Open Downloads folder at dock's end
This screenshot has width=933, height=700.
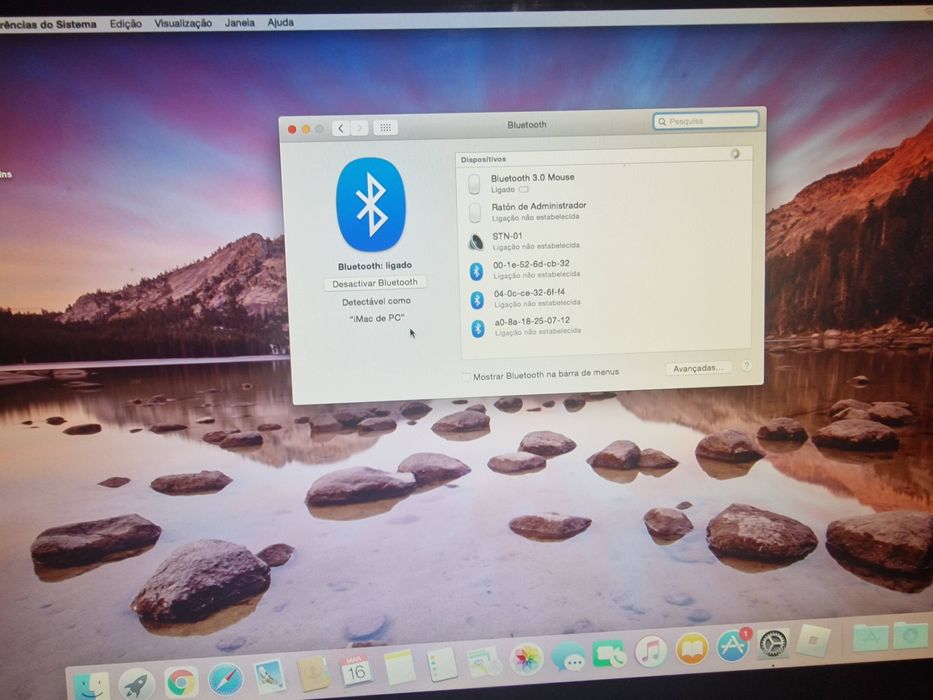pos(910,635)
